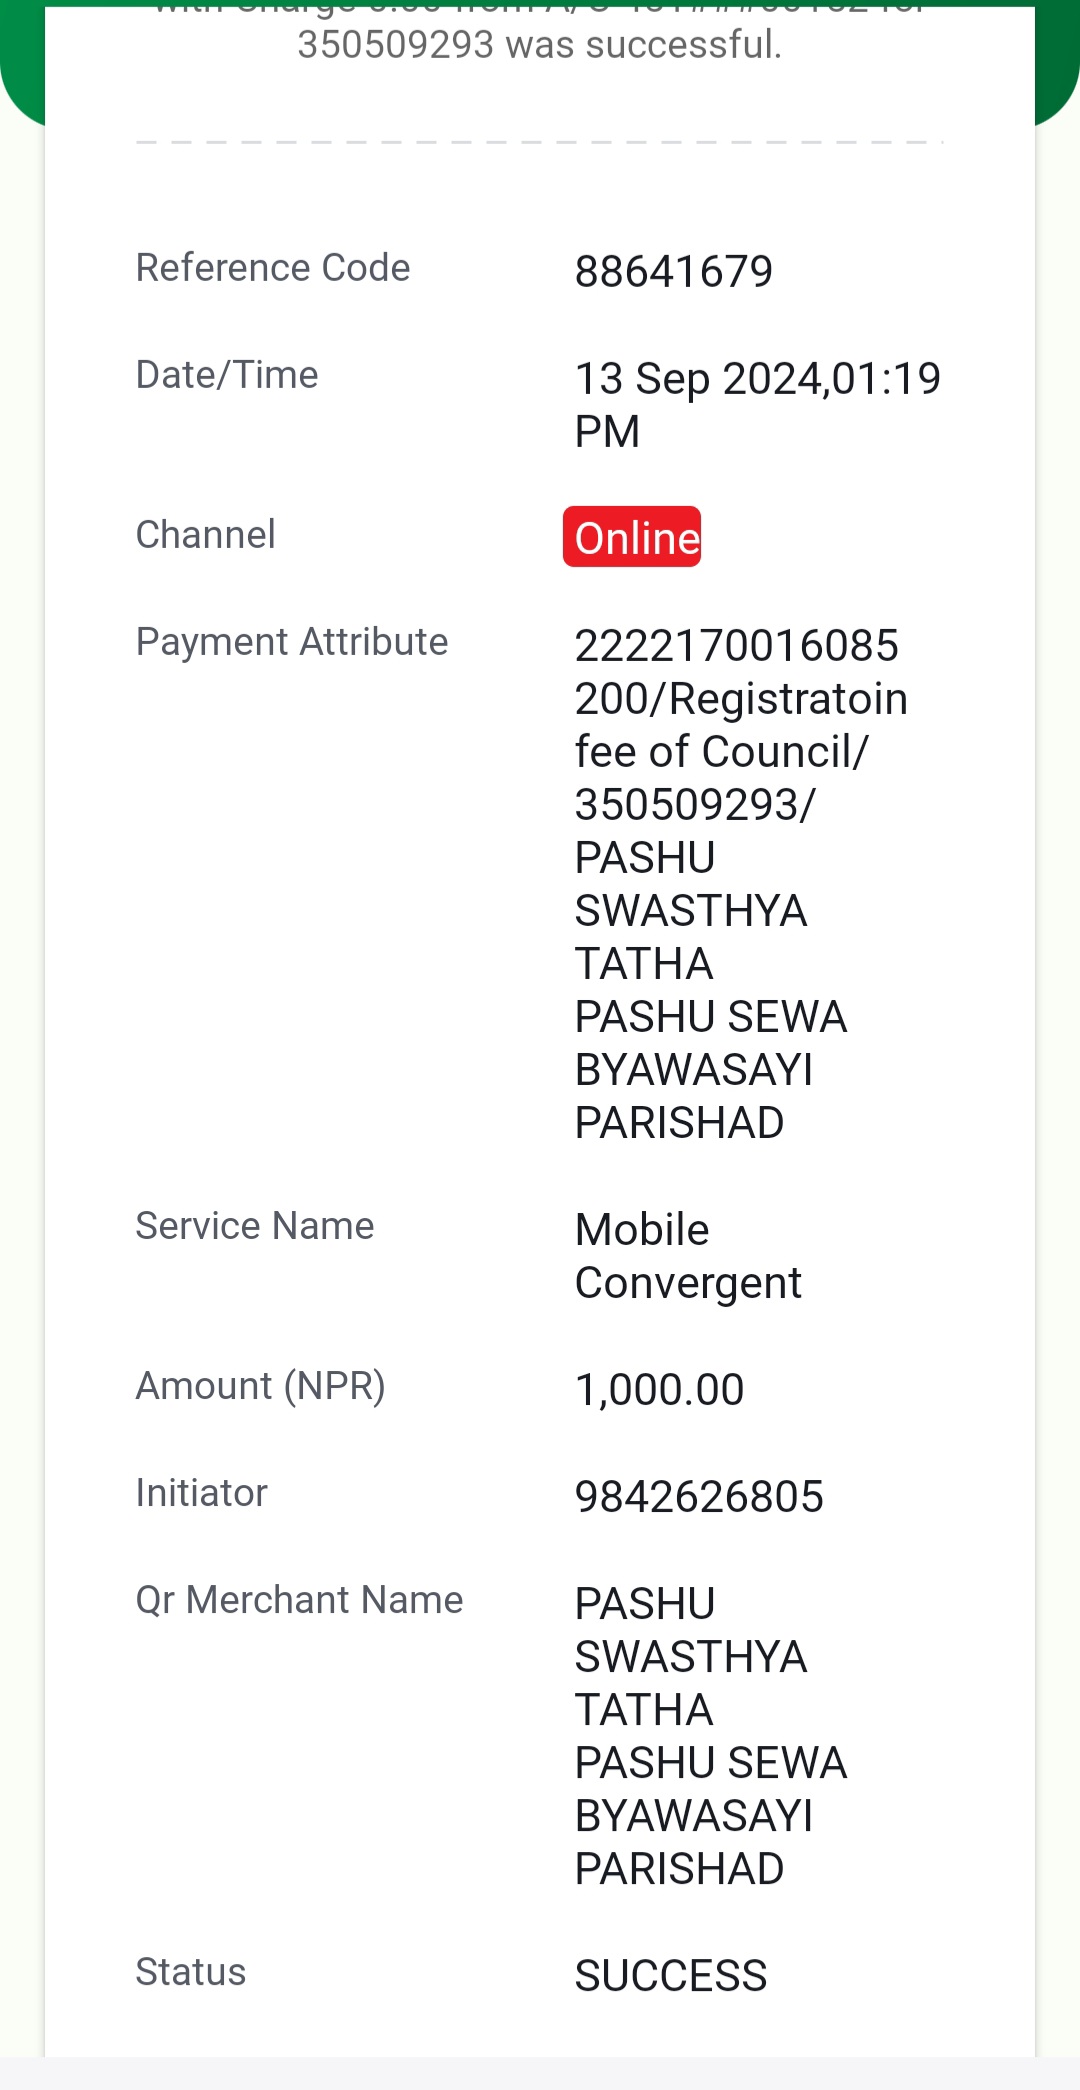Tap the Date/Time label
Image resolution: width=1080 pixels, height=2090 pixels.
(x=227, y=375)
